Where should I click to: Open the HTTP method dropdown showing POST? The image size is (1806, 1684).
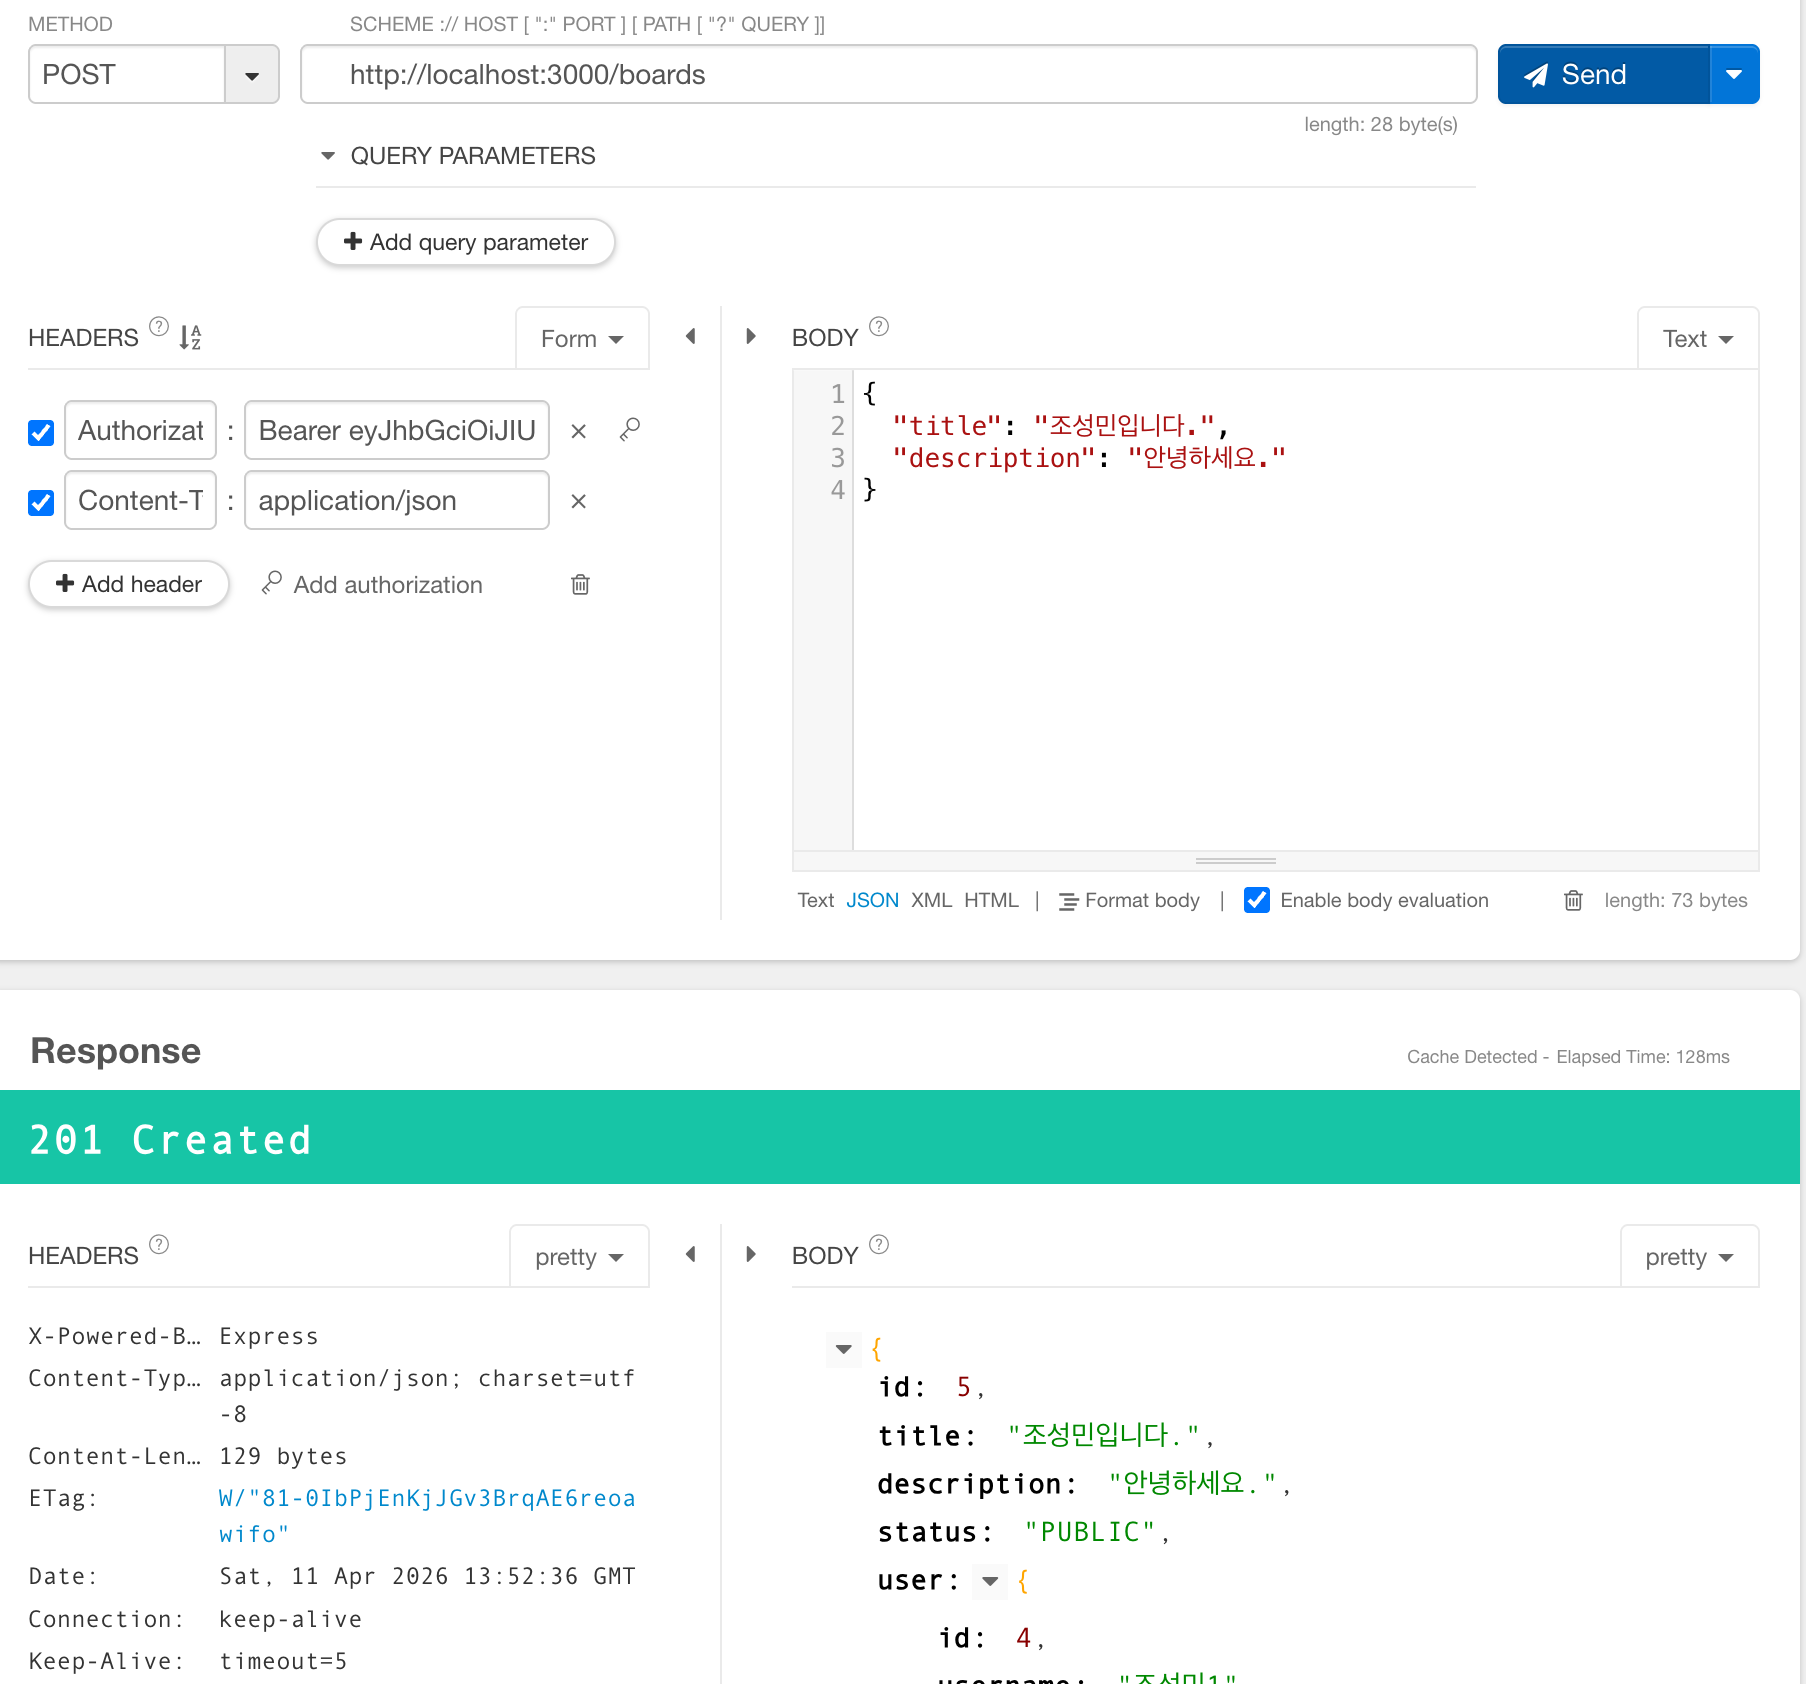point(252,75)
